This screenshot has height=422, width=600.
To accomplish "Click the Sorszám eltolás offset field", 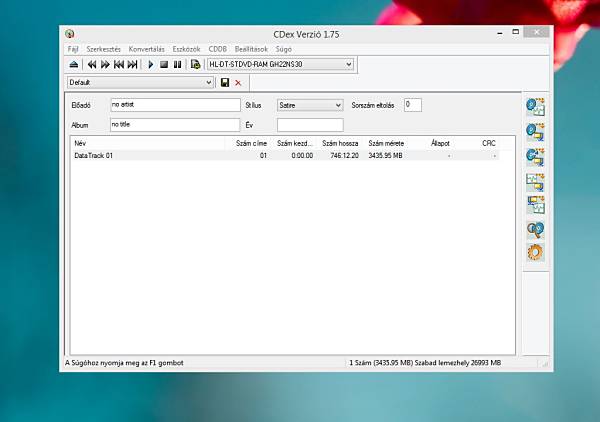I will [413, 105].
